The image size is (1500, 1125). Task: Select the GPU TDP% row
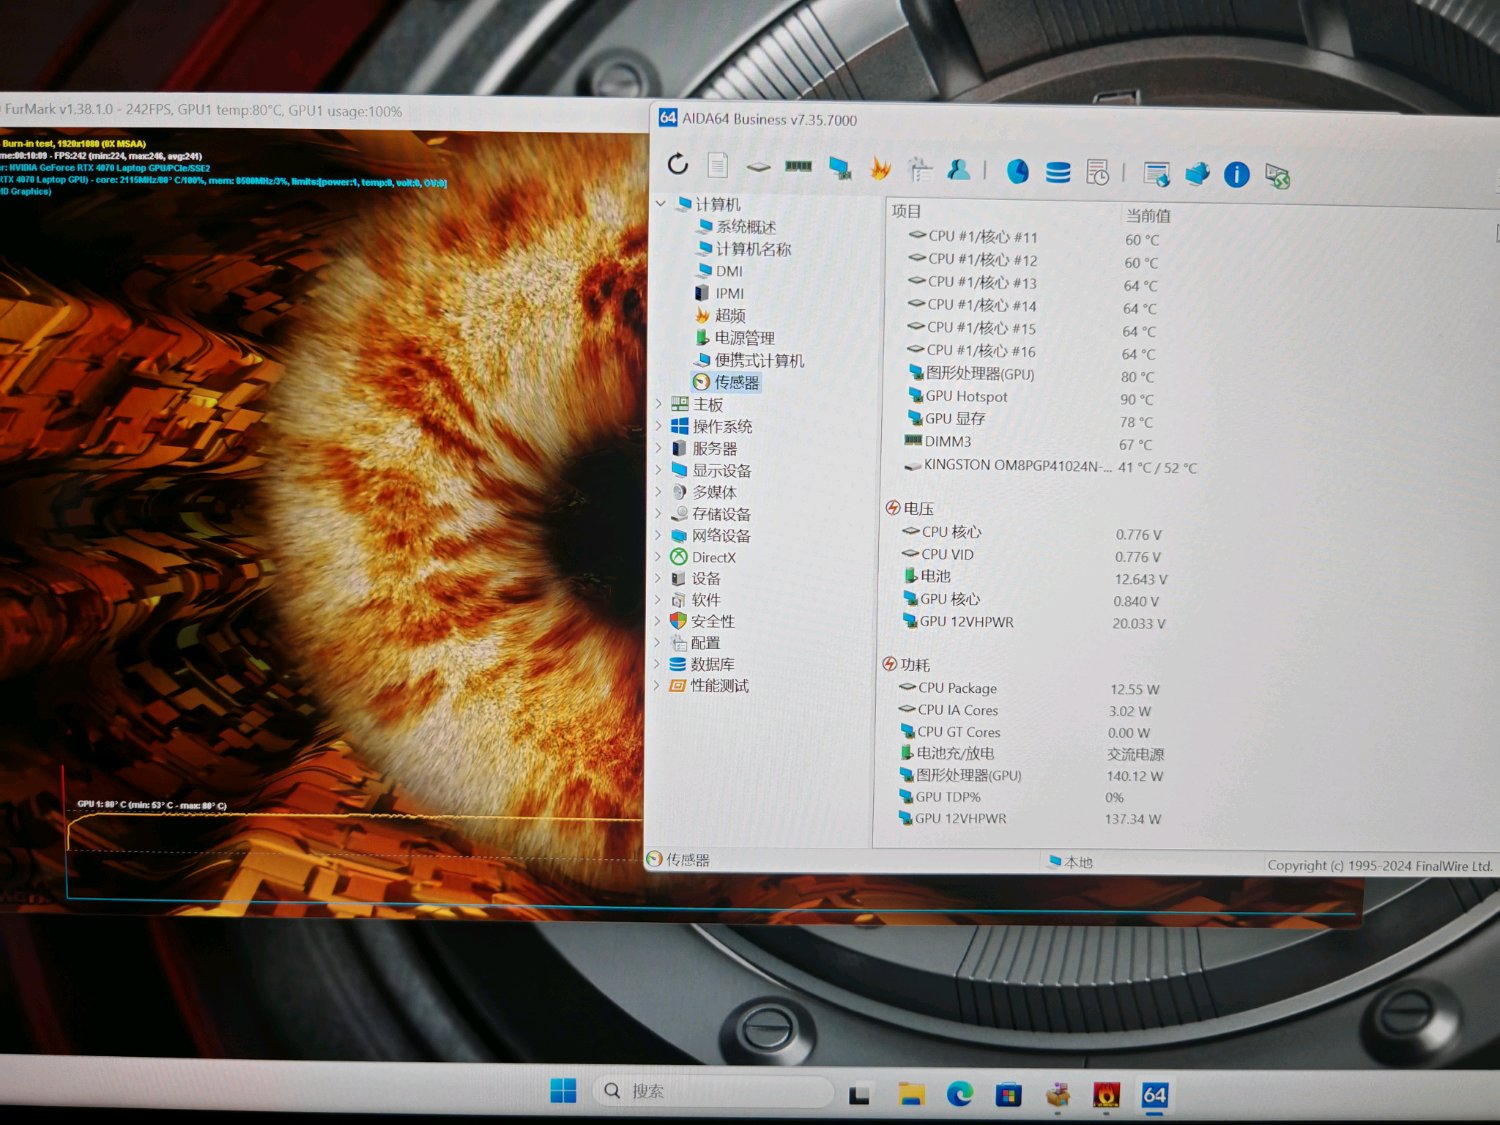pos(1012,797)
